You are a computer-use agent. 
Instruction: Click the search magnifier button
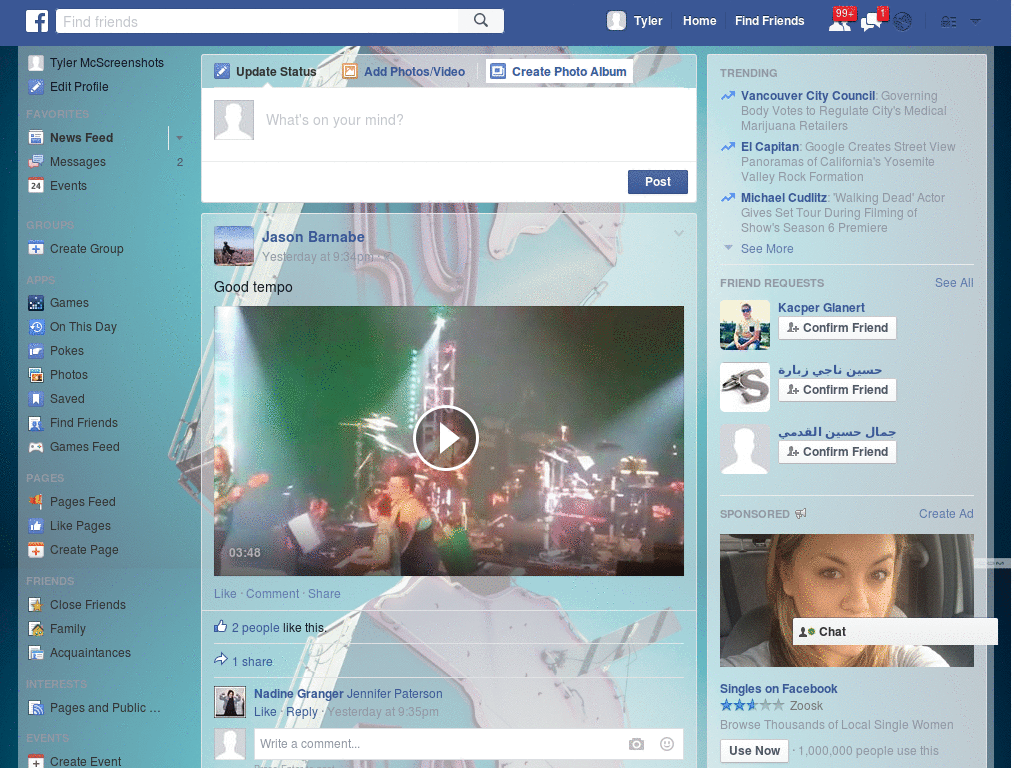point(481,21)
